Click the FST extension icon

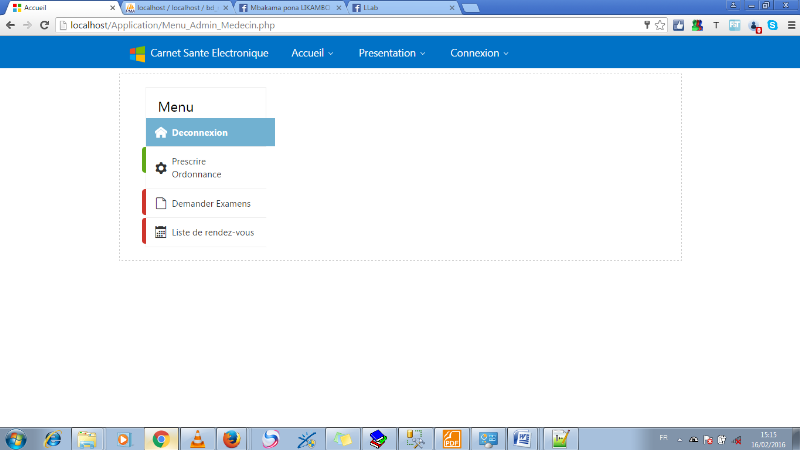735,25
